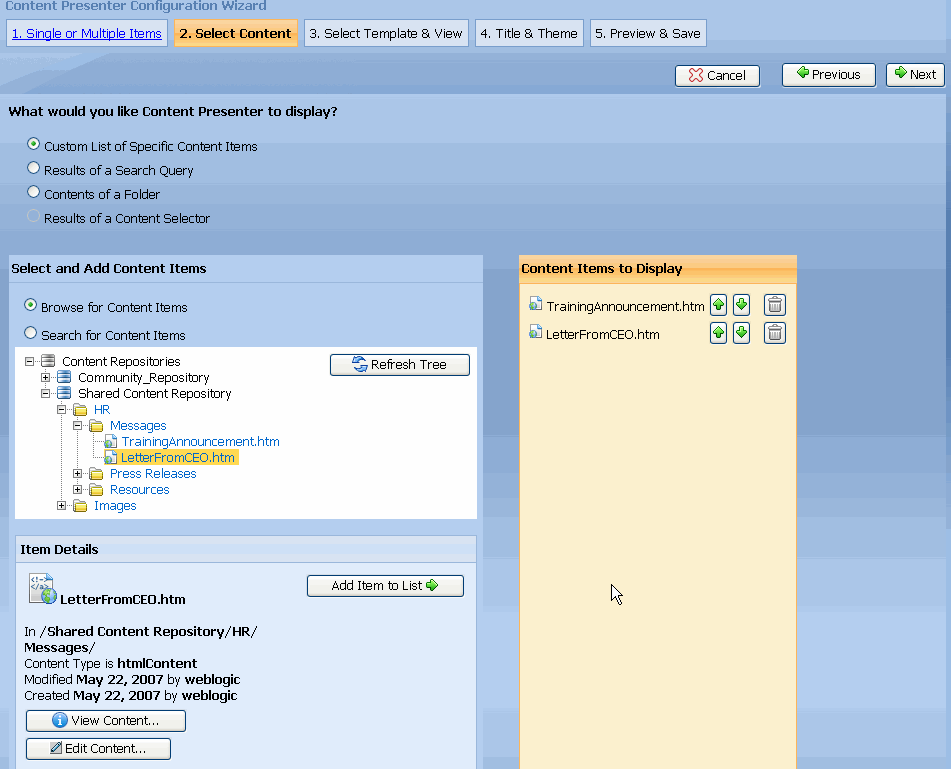Screen dimensions: 951x769
Task: Collapse the Messages folder
Action: (x=77, y=426)
